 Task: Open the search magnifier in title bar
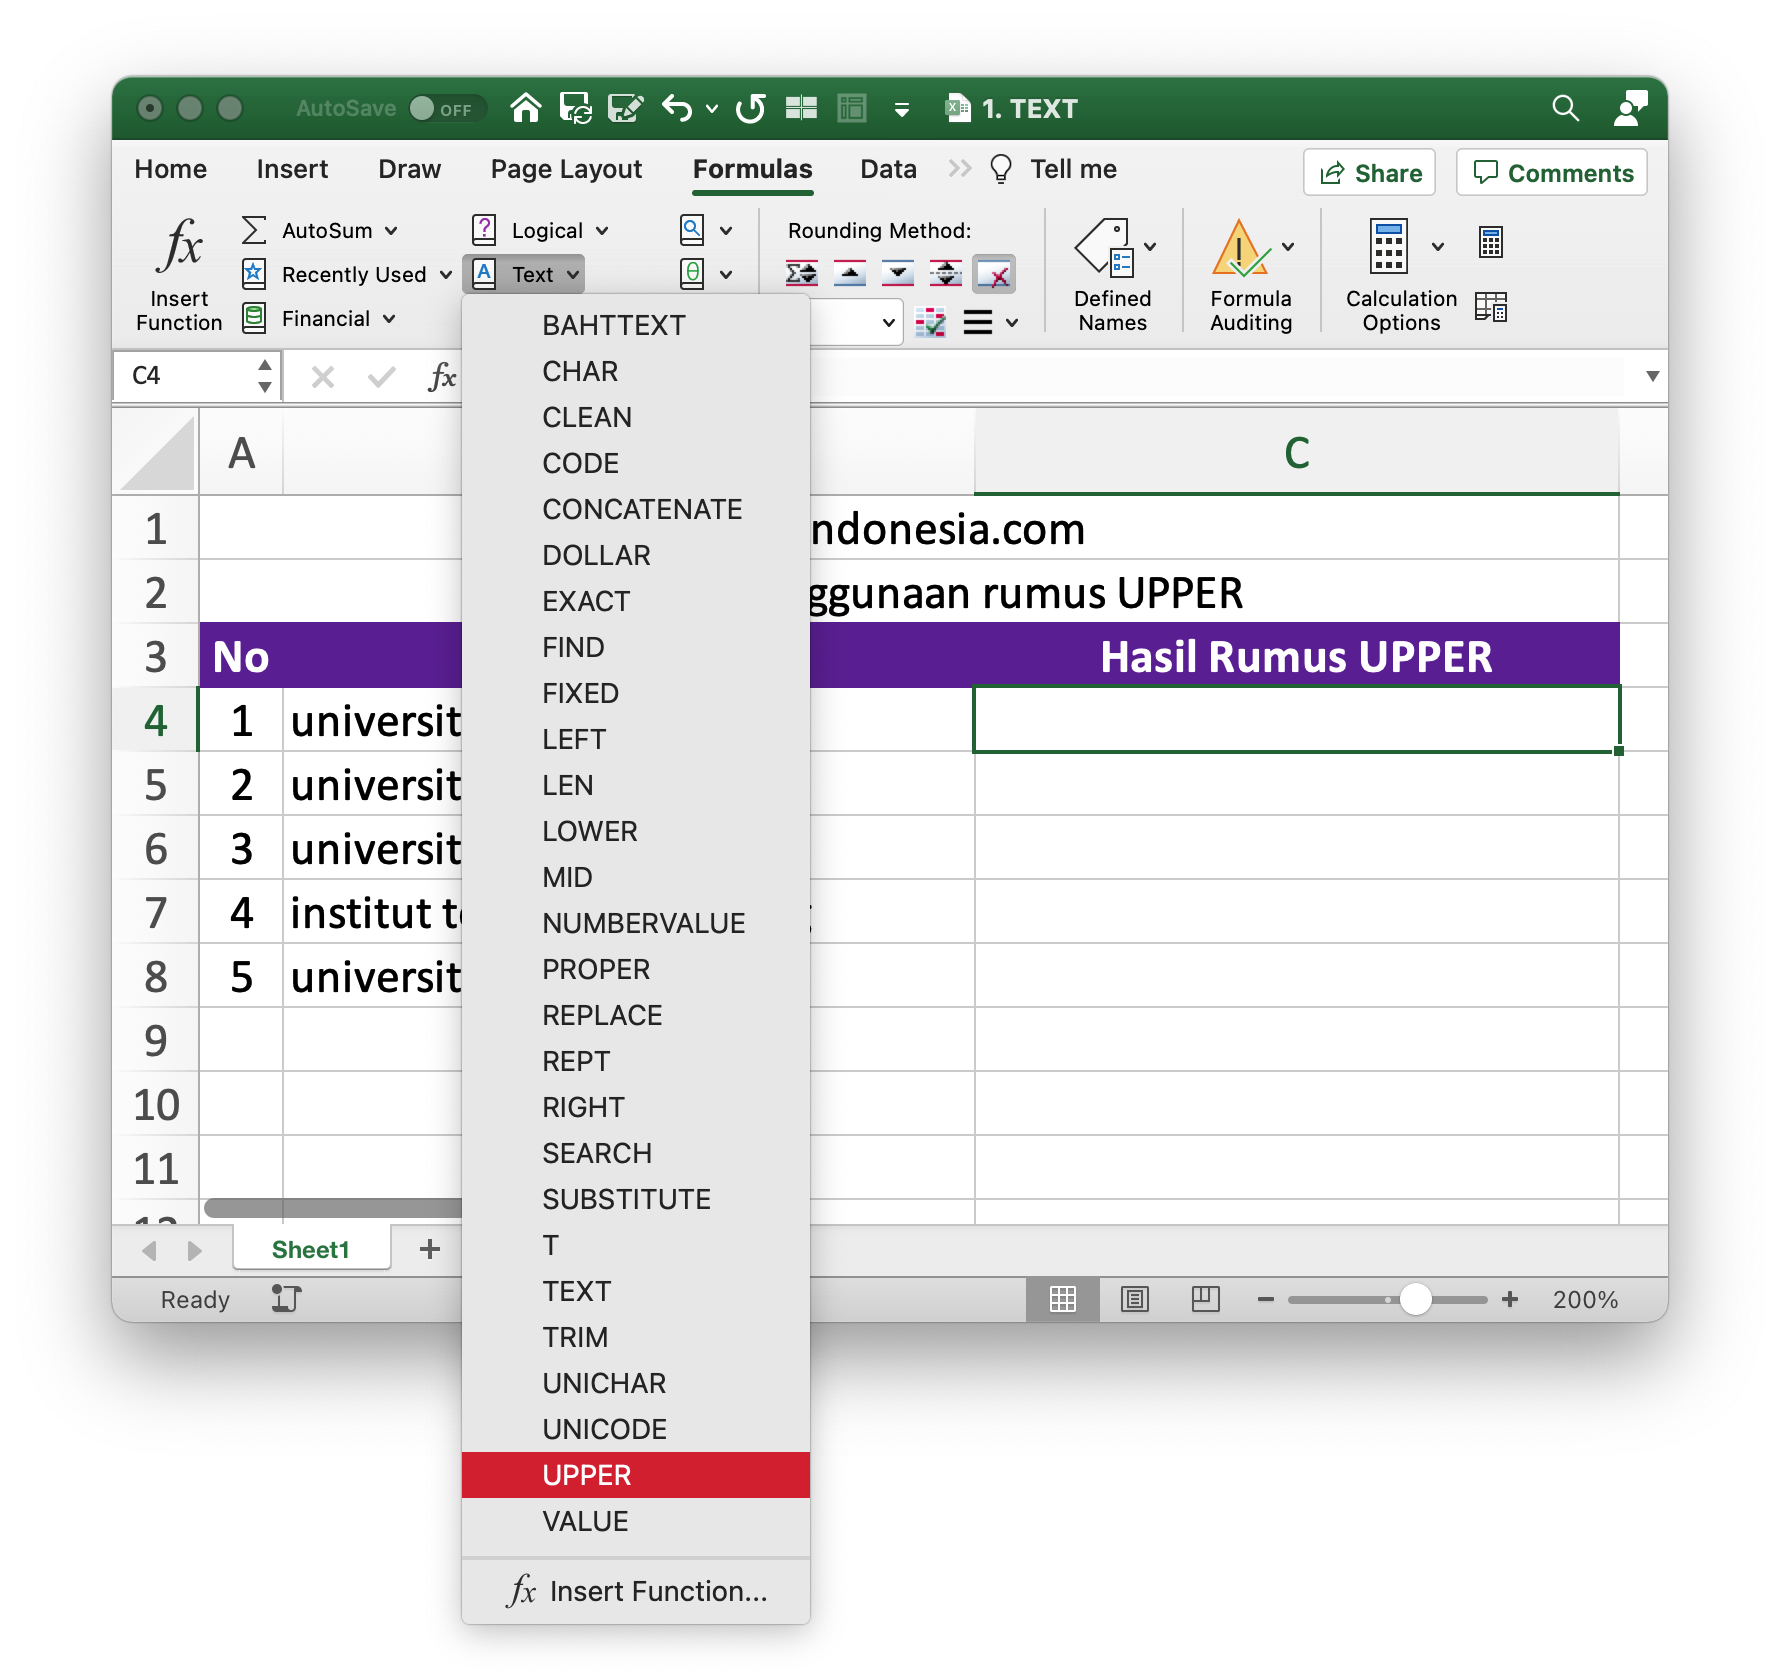pyautogui.click(x=1565, y=108)
